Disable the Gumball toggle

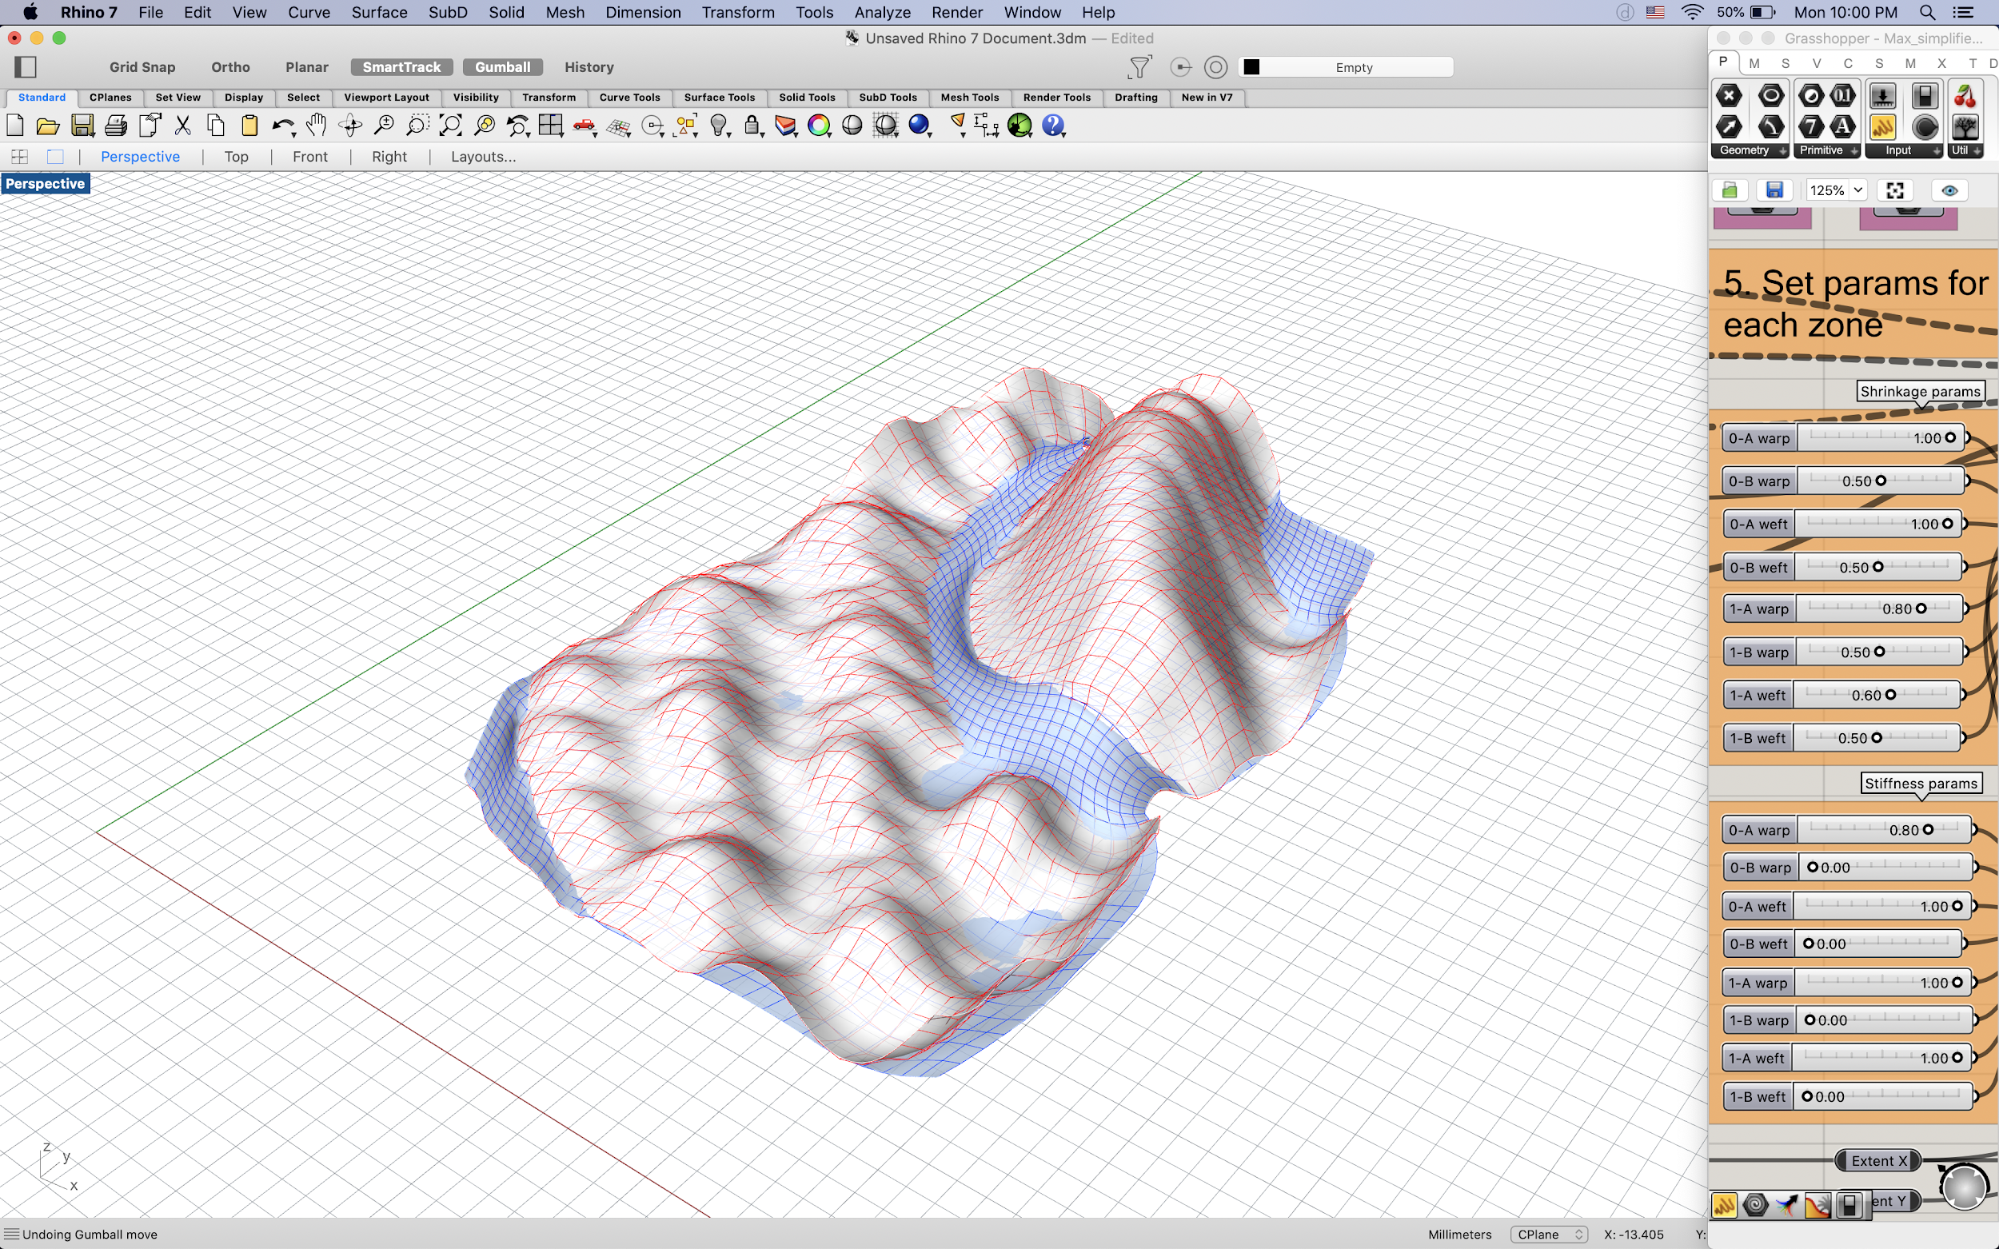(502, 67)
